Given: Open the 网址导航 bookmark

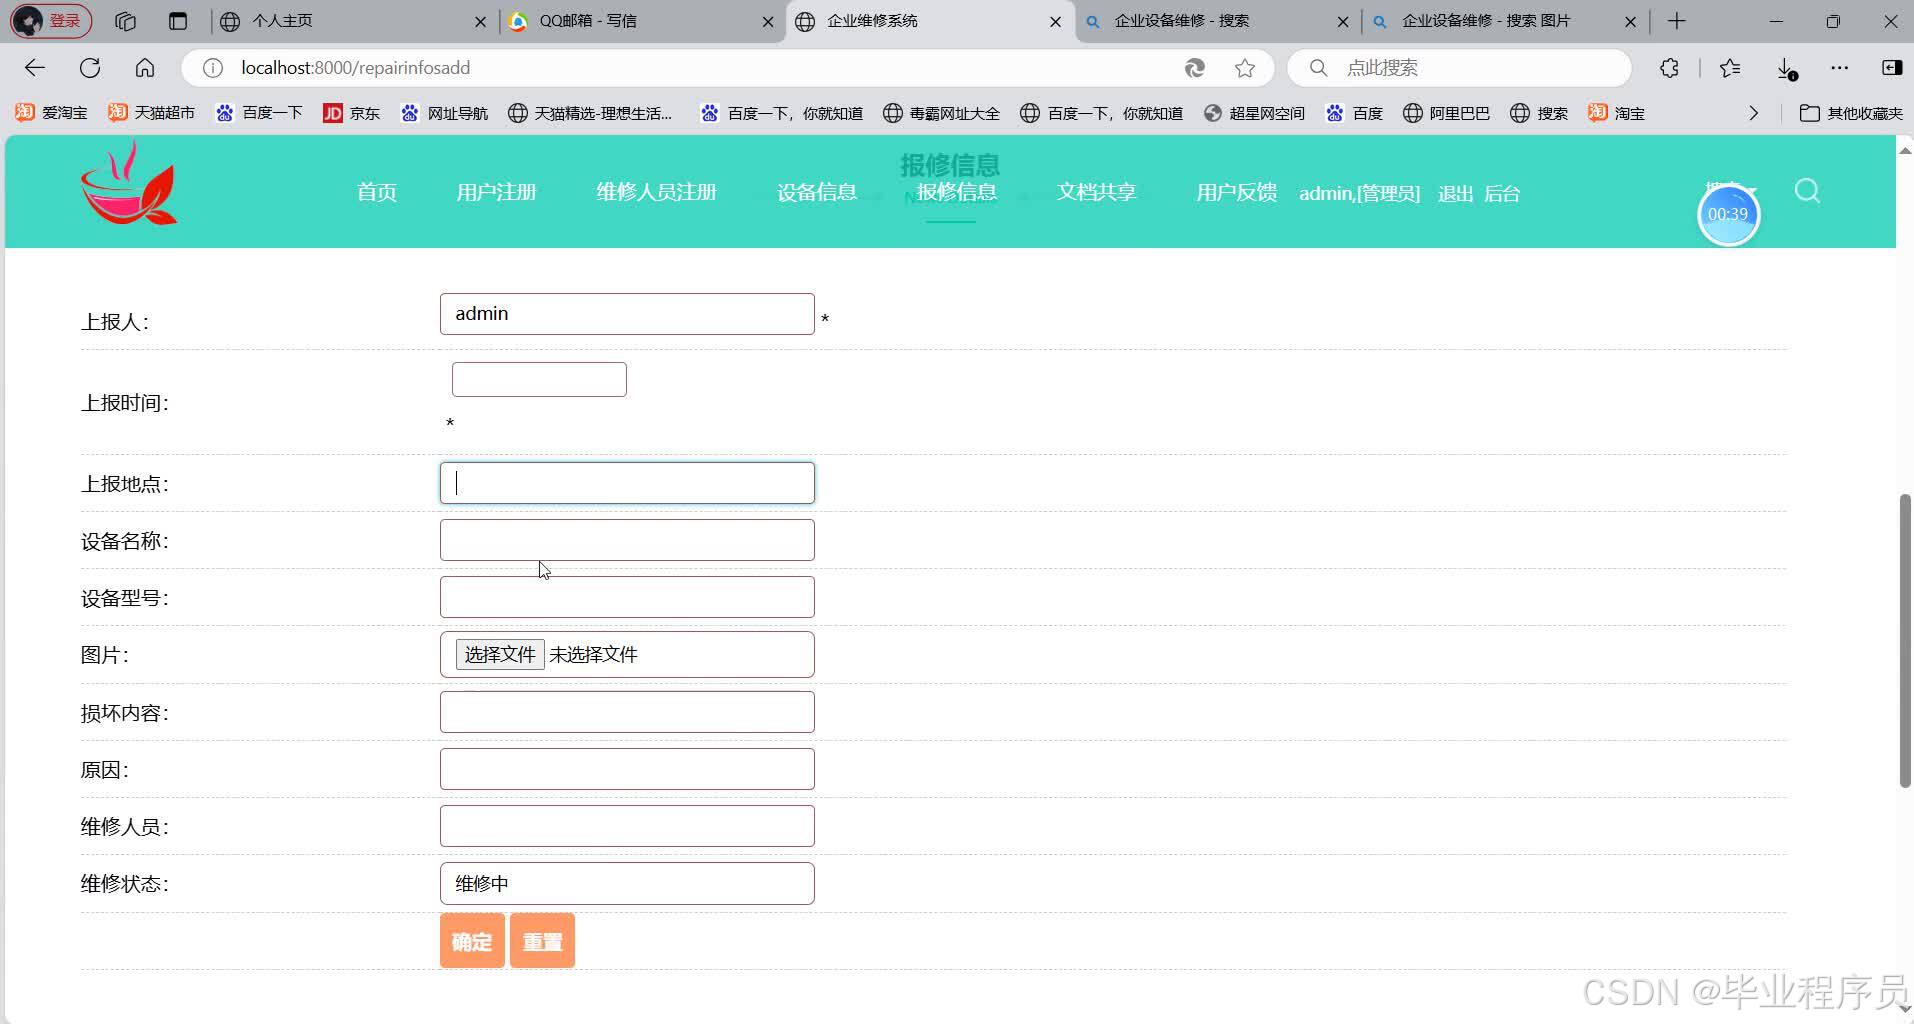Looking at the screenshot, I should [444, 113].
